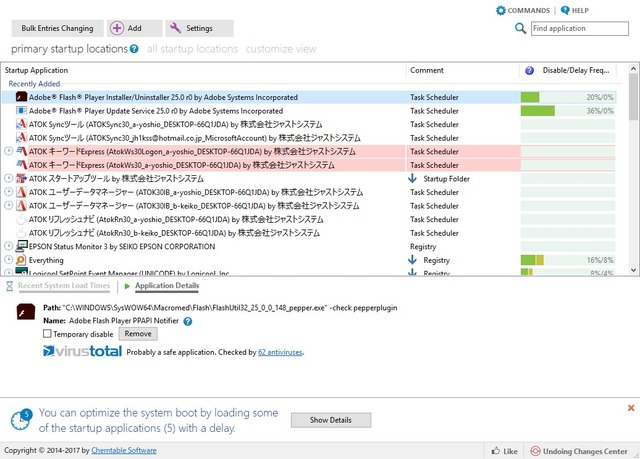Click Adobe Flash Player Installer row icon
Screen dimensions: 640x459
pyautogui.click(x=21, y=97)
